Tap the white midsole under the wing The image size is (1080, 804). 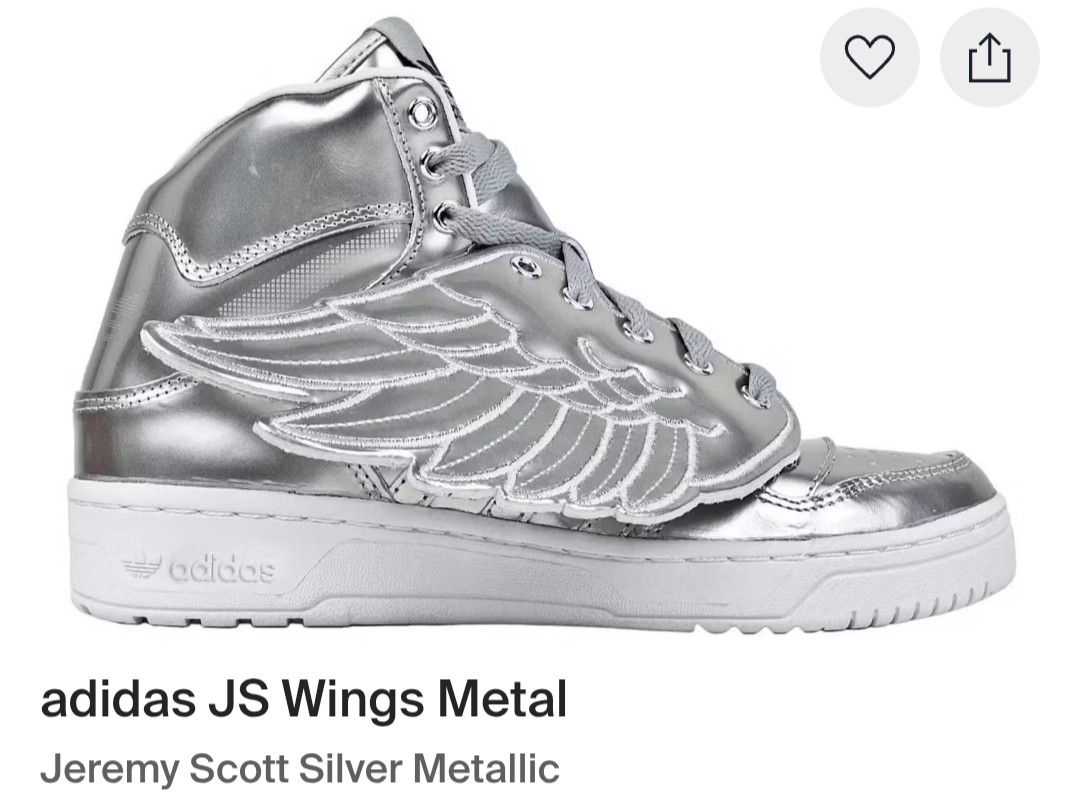click(482, 565)
